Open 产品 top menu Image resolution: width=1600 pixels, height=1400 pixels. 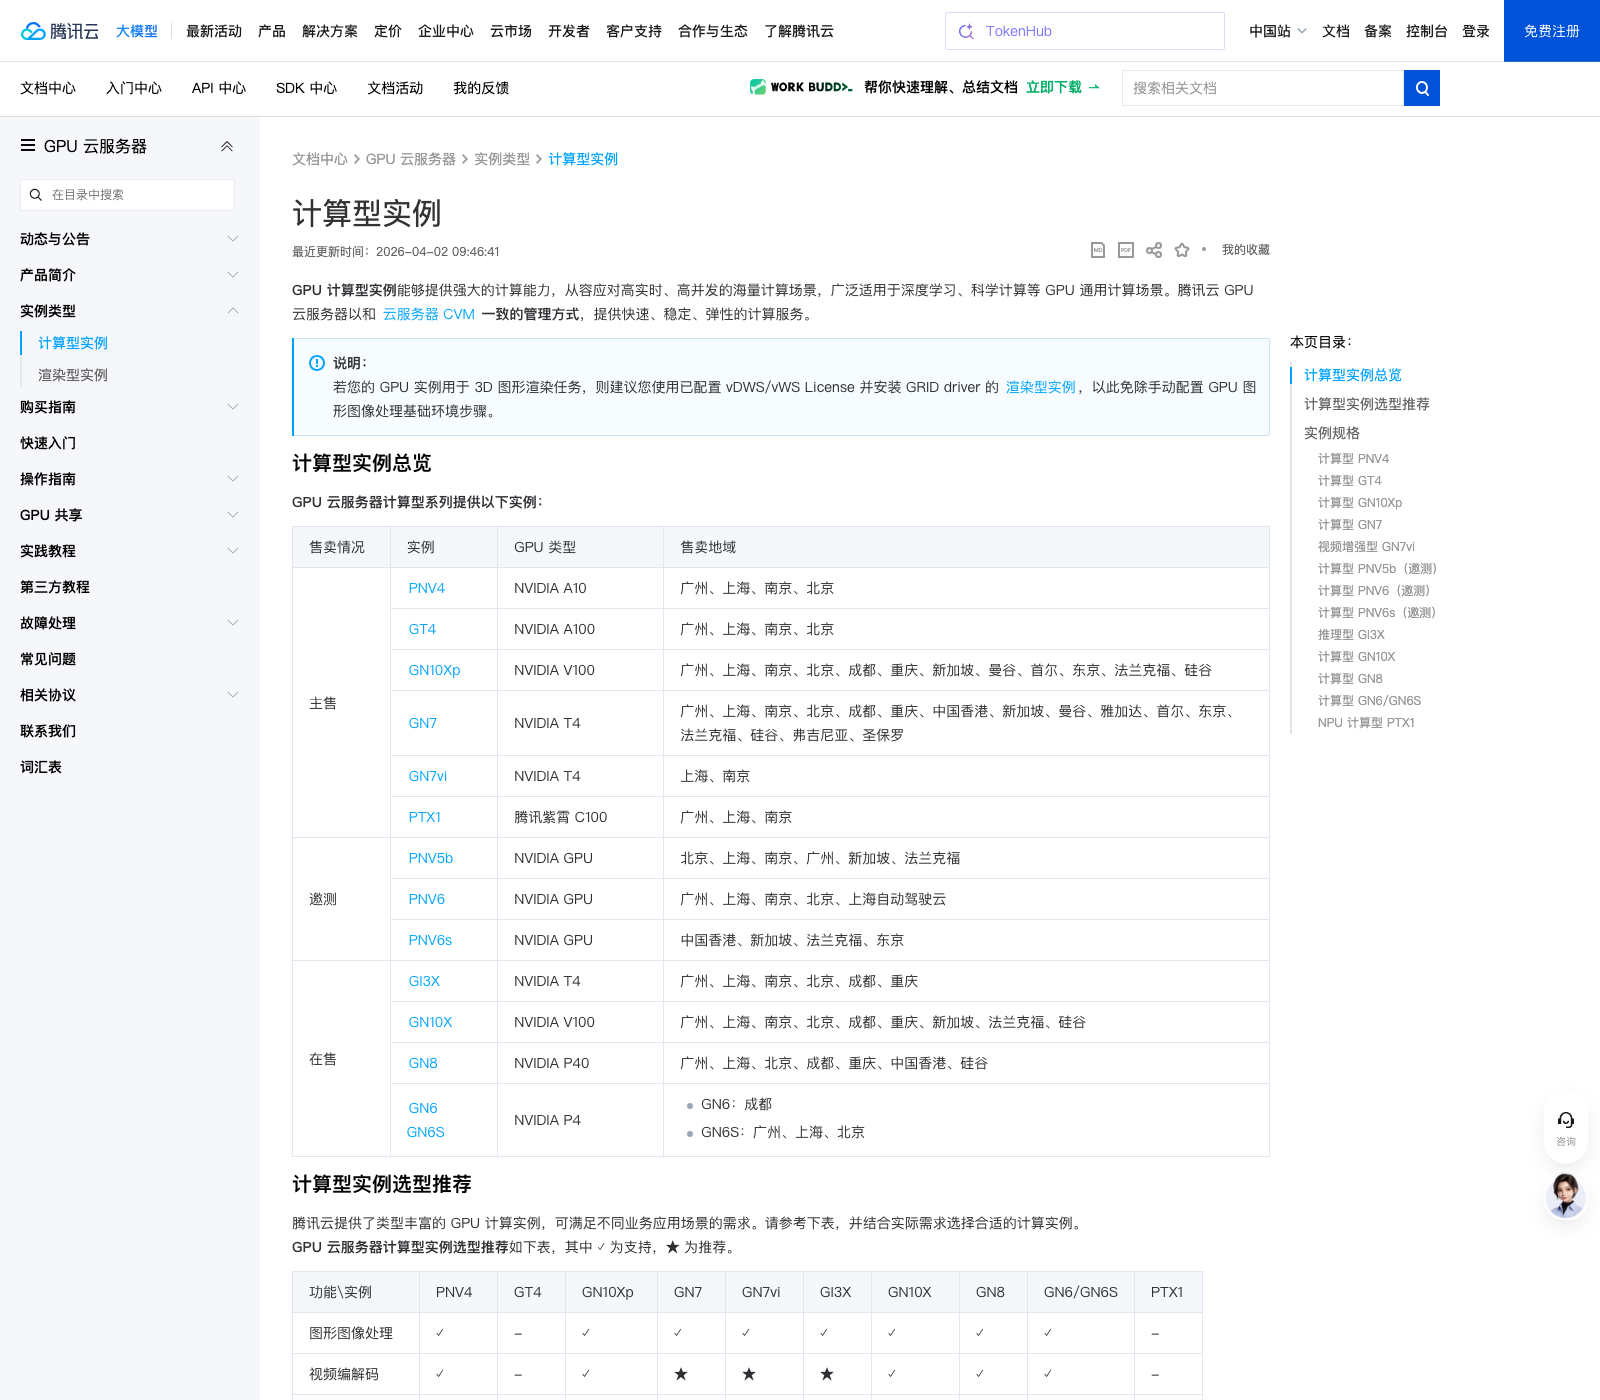point(272,31)
